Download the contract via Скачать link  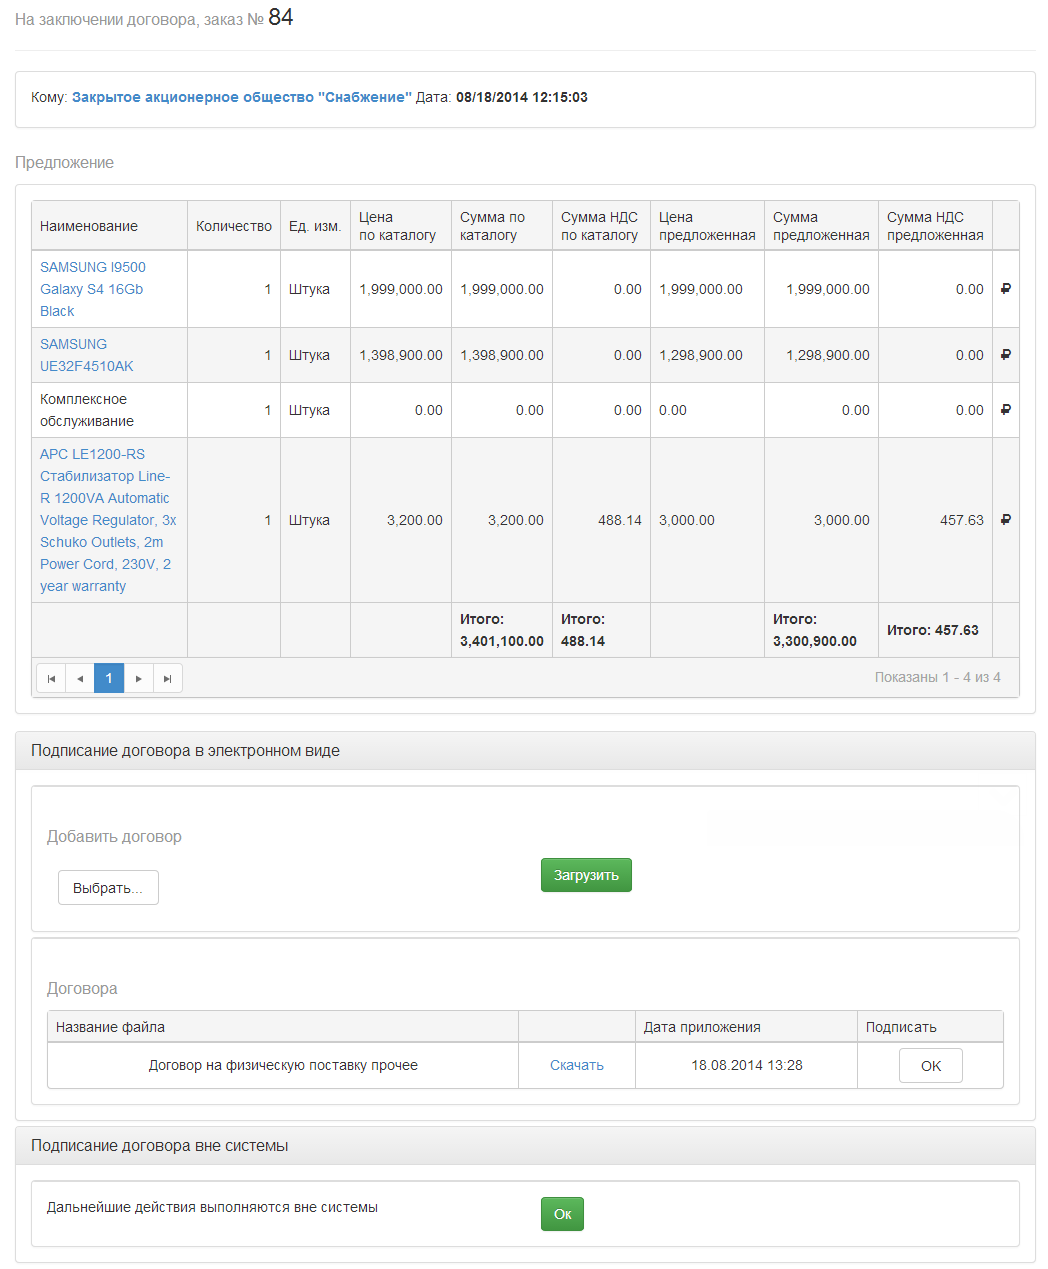click(x=577, y=1065)
